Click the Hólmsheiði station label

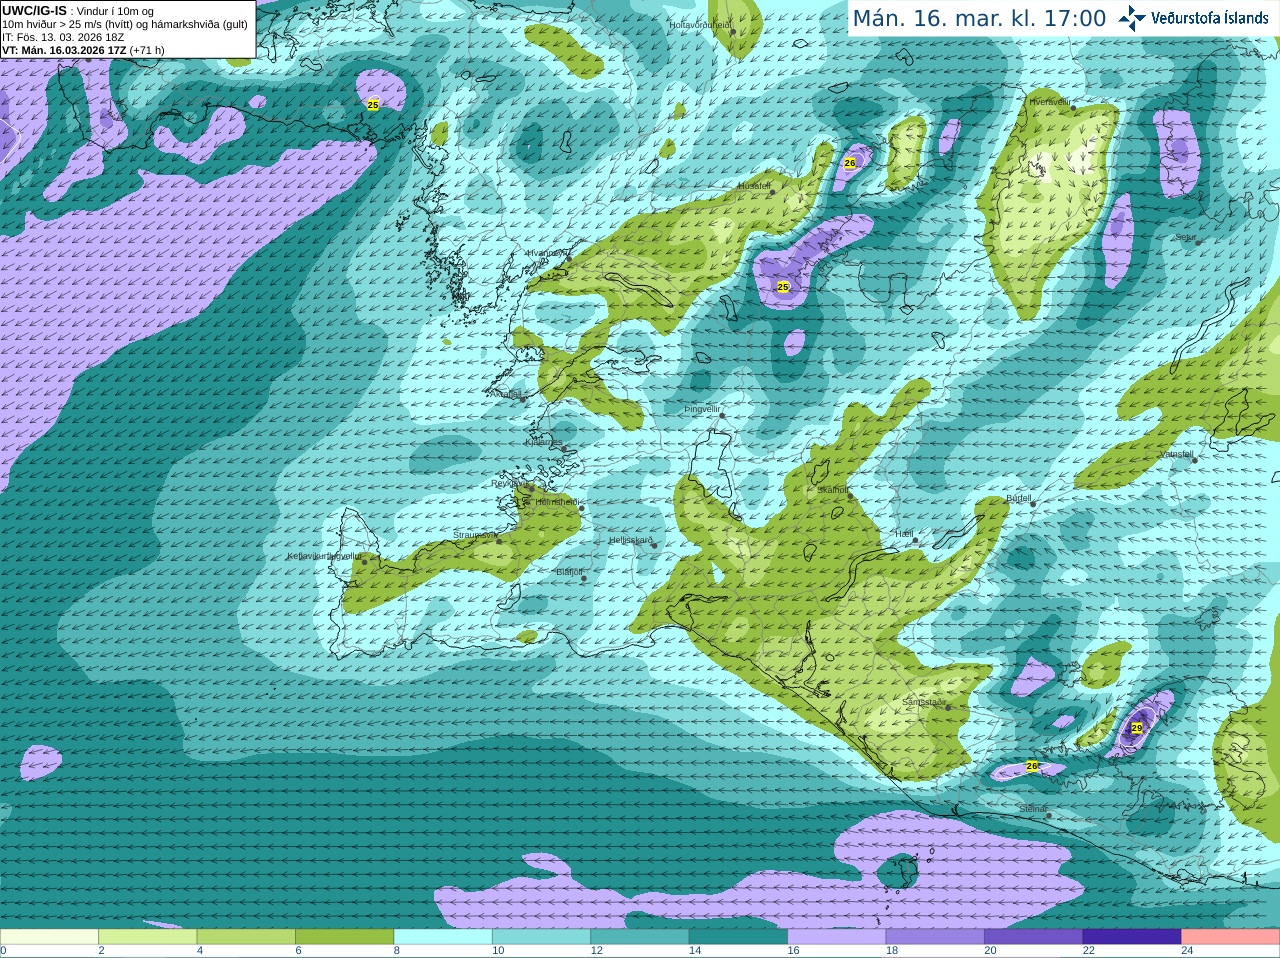click(x=557, y=502)
